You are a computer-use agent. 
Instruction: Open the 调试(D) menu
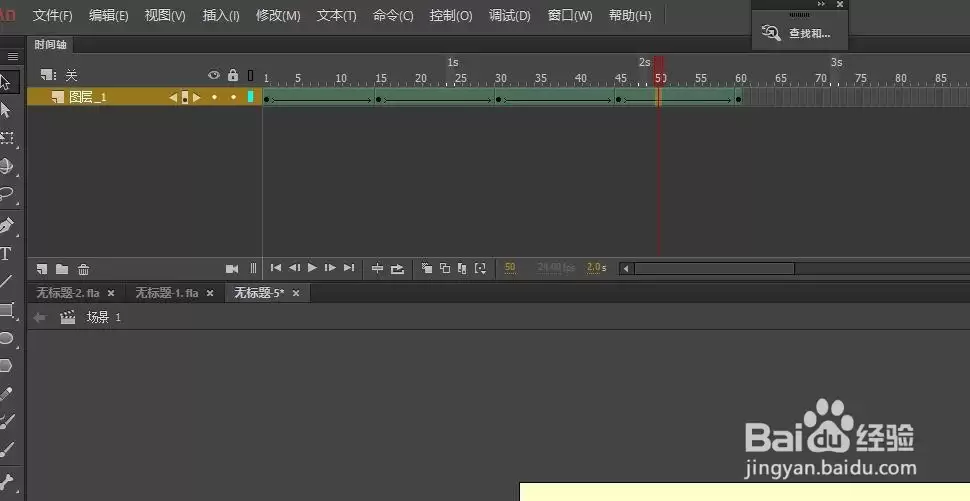[x=510, y=15]
